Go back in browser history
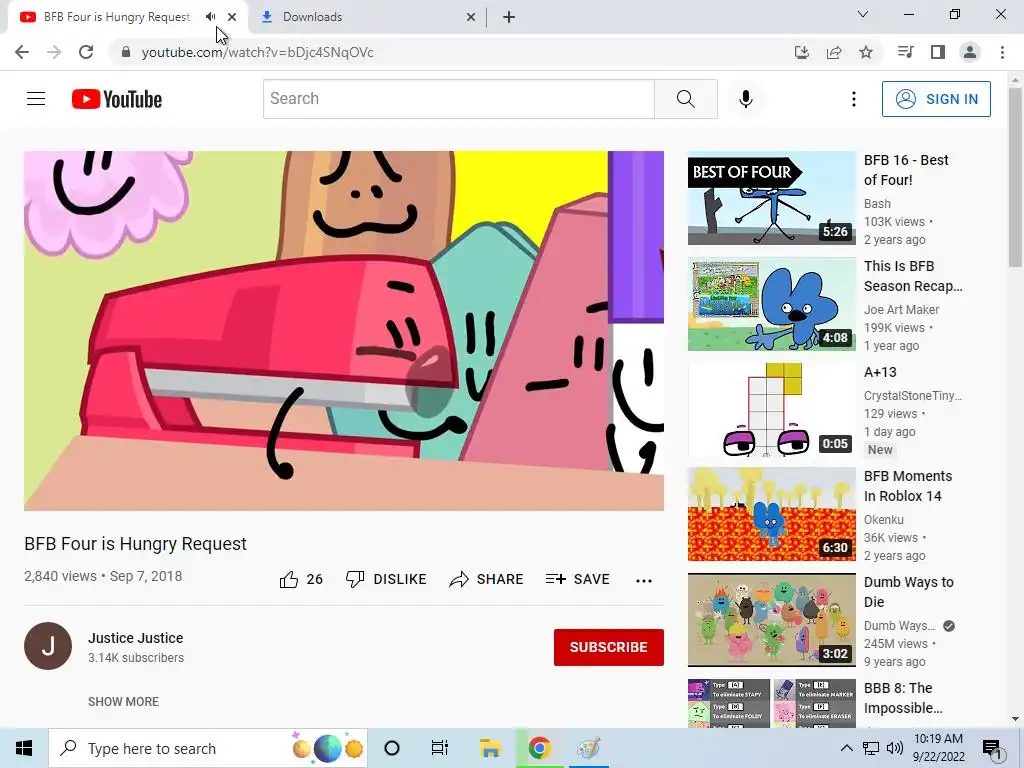 [22, 52]
